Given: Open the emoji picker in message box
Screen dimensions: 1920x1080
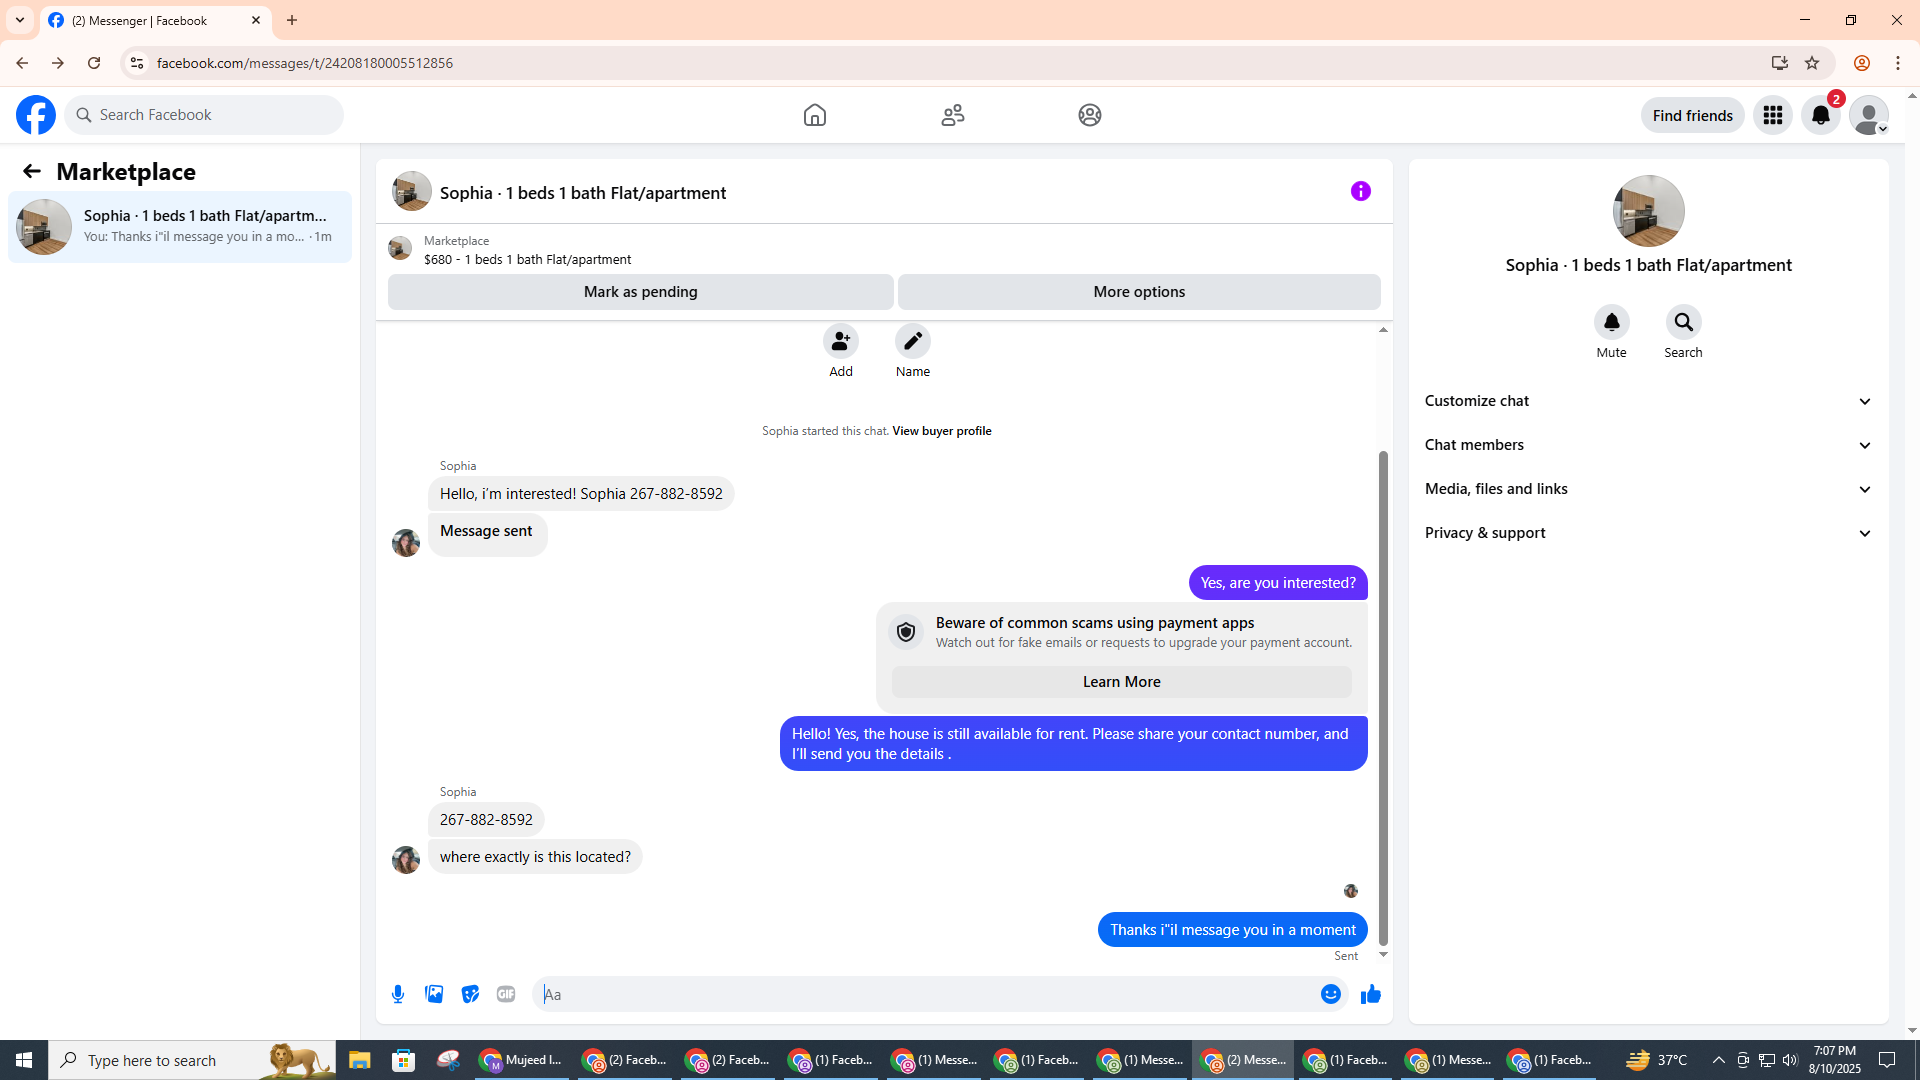Looking at the screenshot, I should pyautogui.click(x=1330, y=994).
